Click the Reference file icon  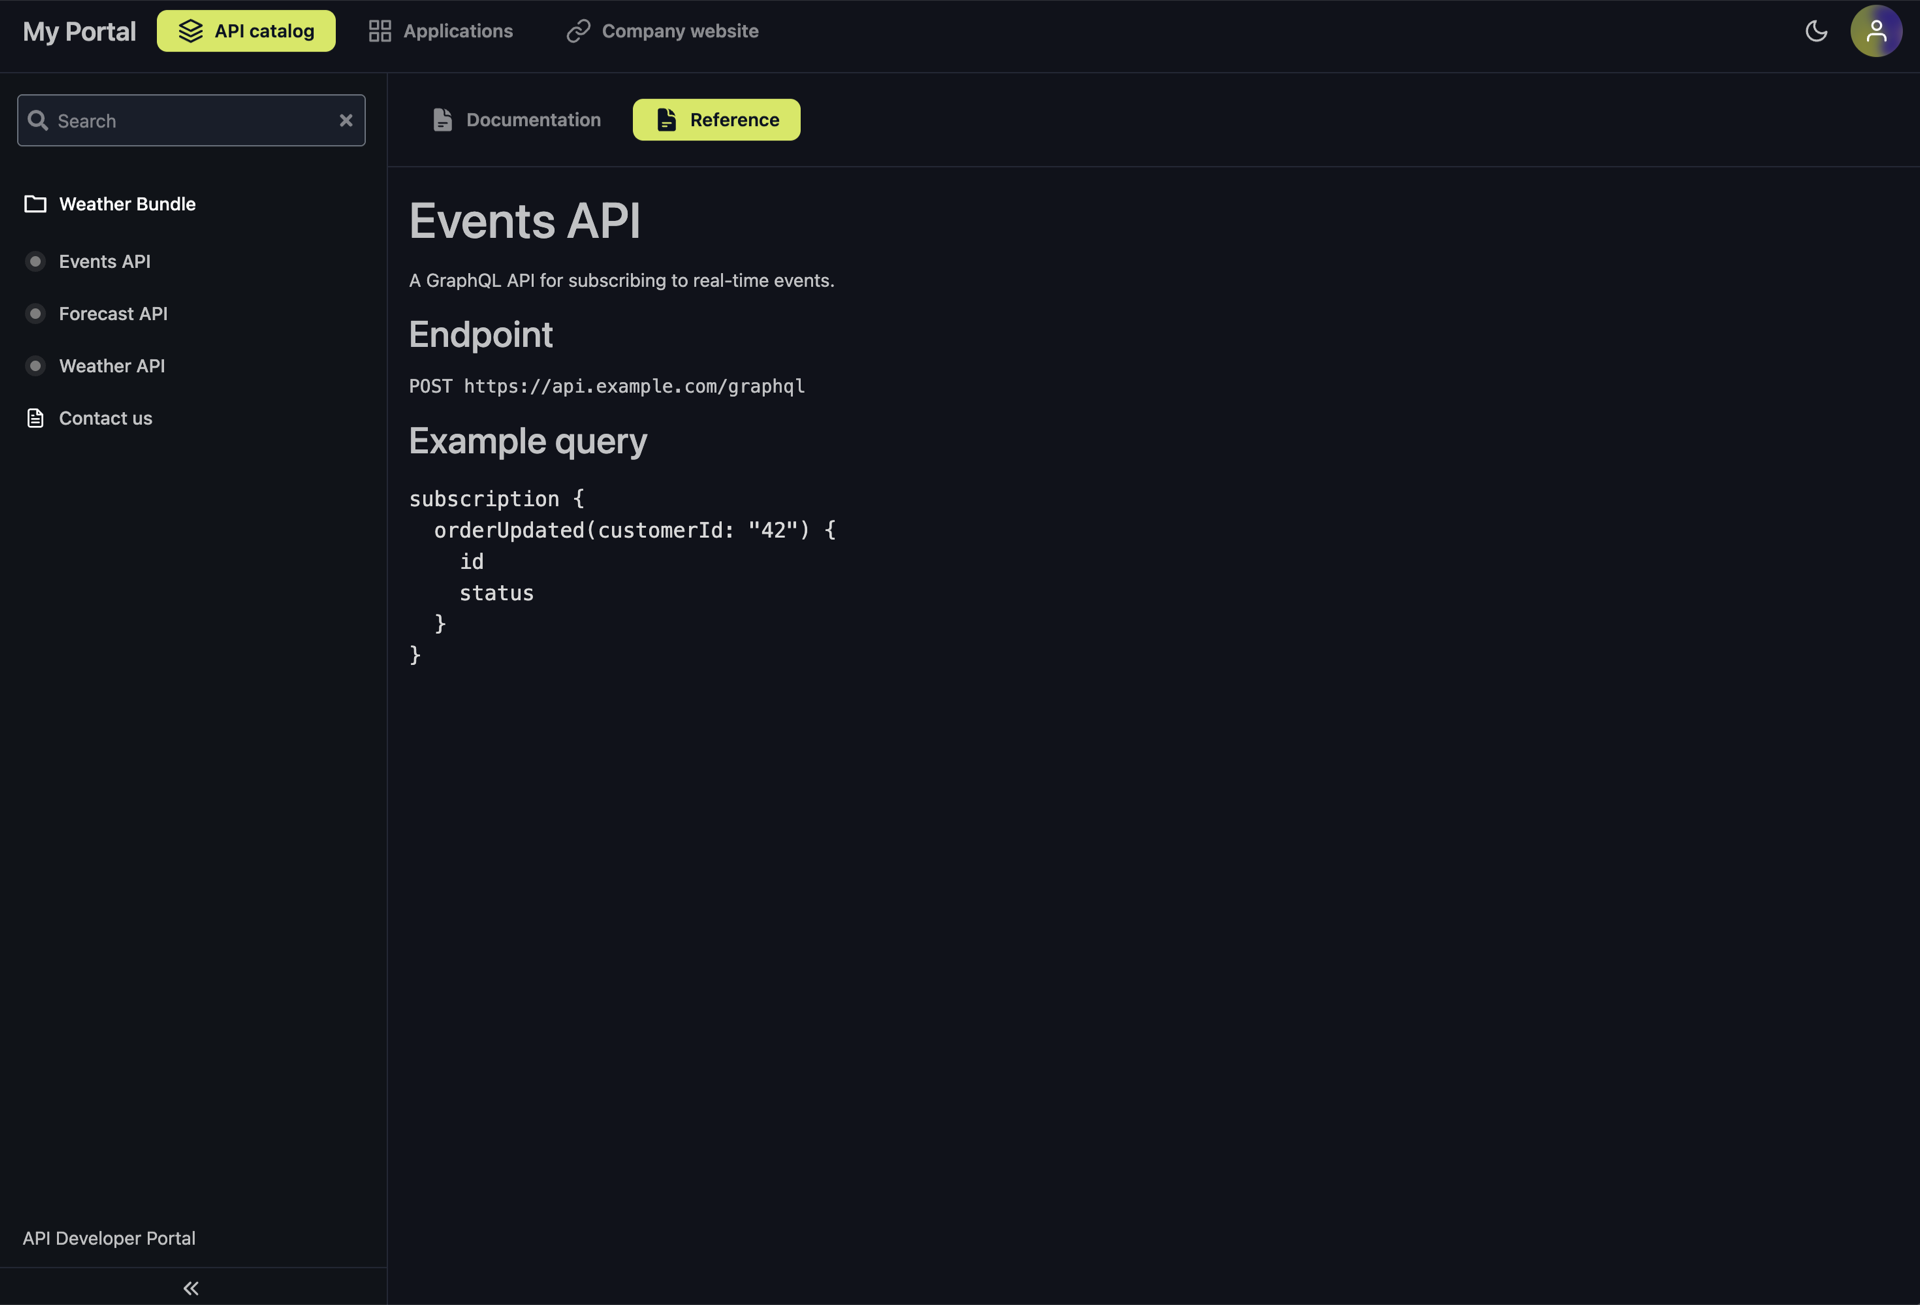(x=666, y=120)
